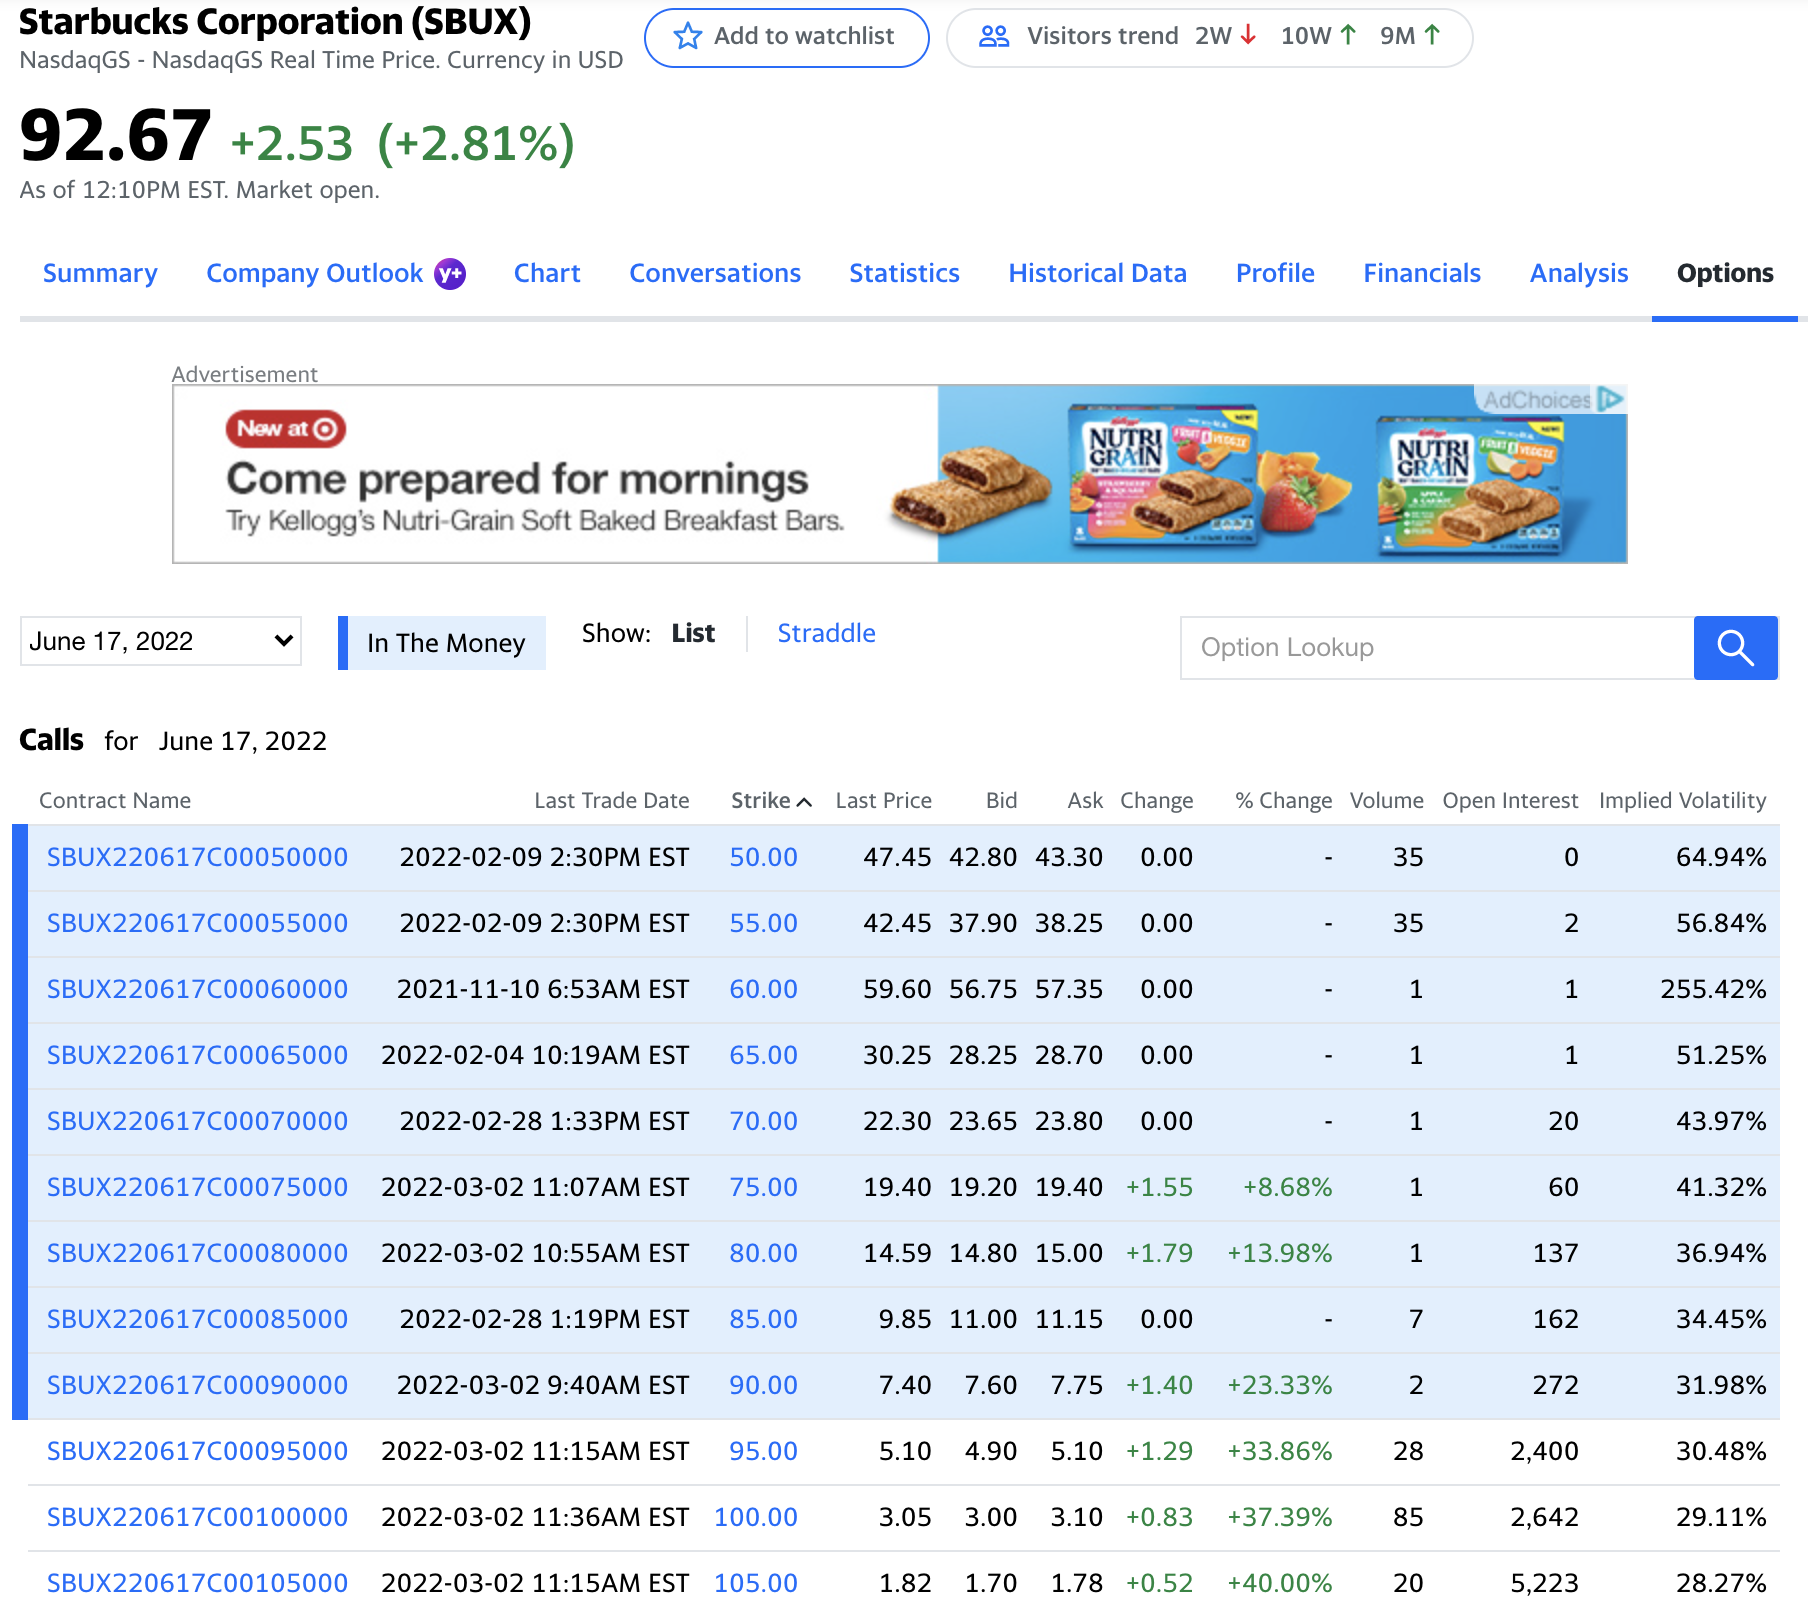The height and width of the screenshot is (1616, 1808).
Task: Click the 65.00 strike price link
Action: click(763, 1055)
